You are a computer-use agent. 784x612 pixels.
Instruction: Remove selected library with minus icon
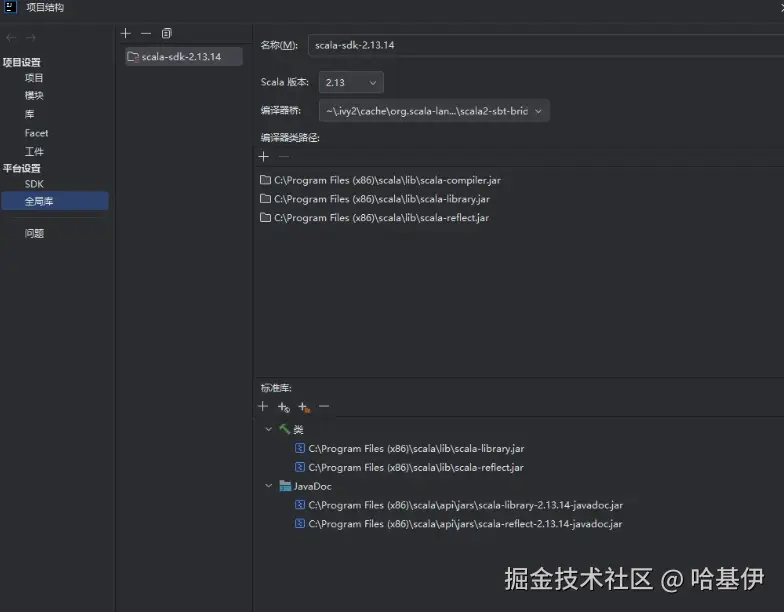point(146,34)
